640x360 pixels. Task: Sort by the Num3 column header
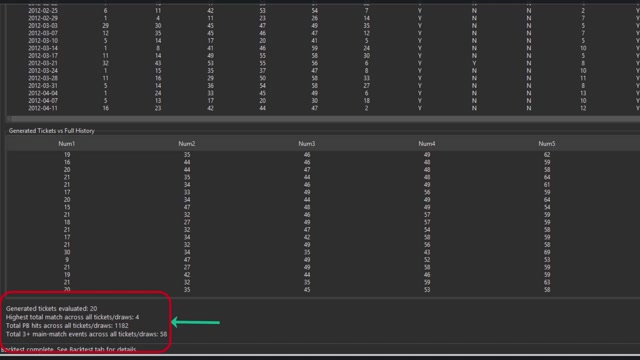click(307, 144)
